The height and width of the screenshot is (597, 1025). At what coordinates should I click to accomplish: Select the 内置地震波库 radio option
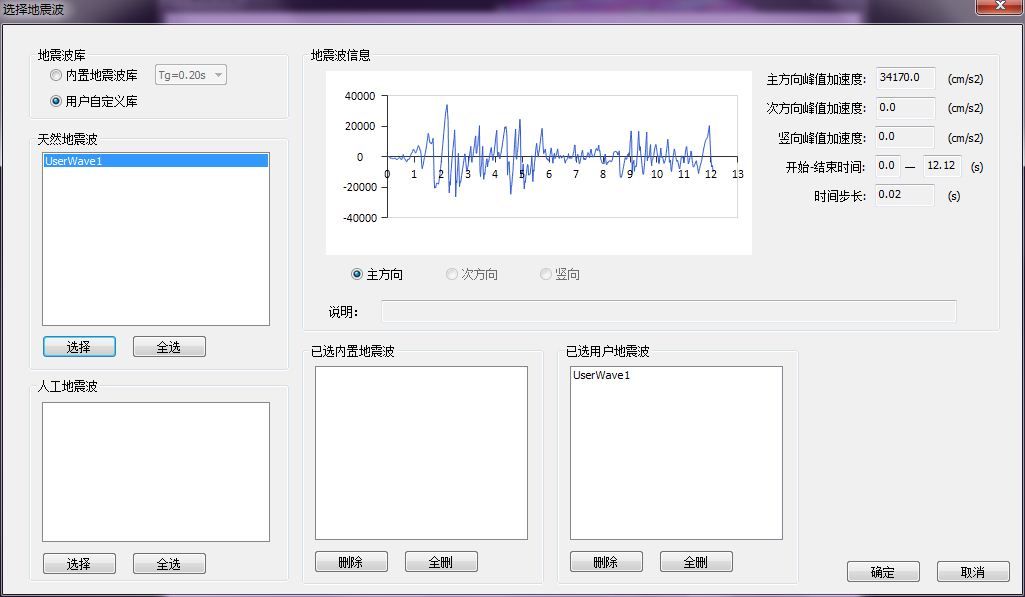point(93,75)
